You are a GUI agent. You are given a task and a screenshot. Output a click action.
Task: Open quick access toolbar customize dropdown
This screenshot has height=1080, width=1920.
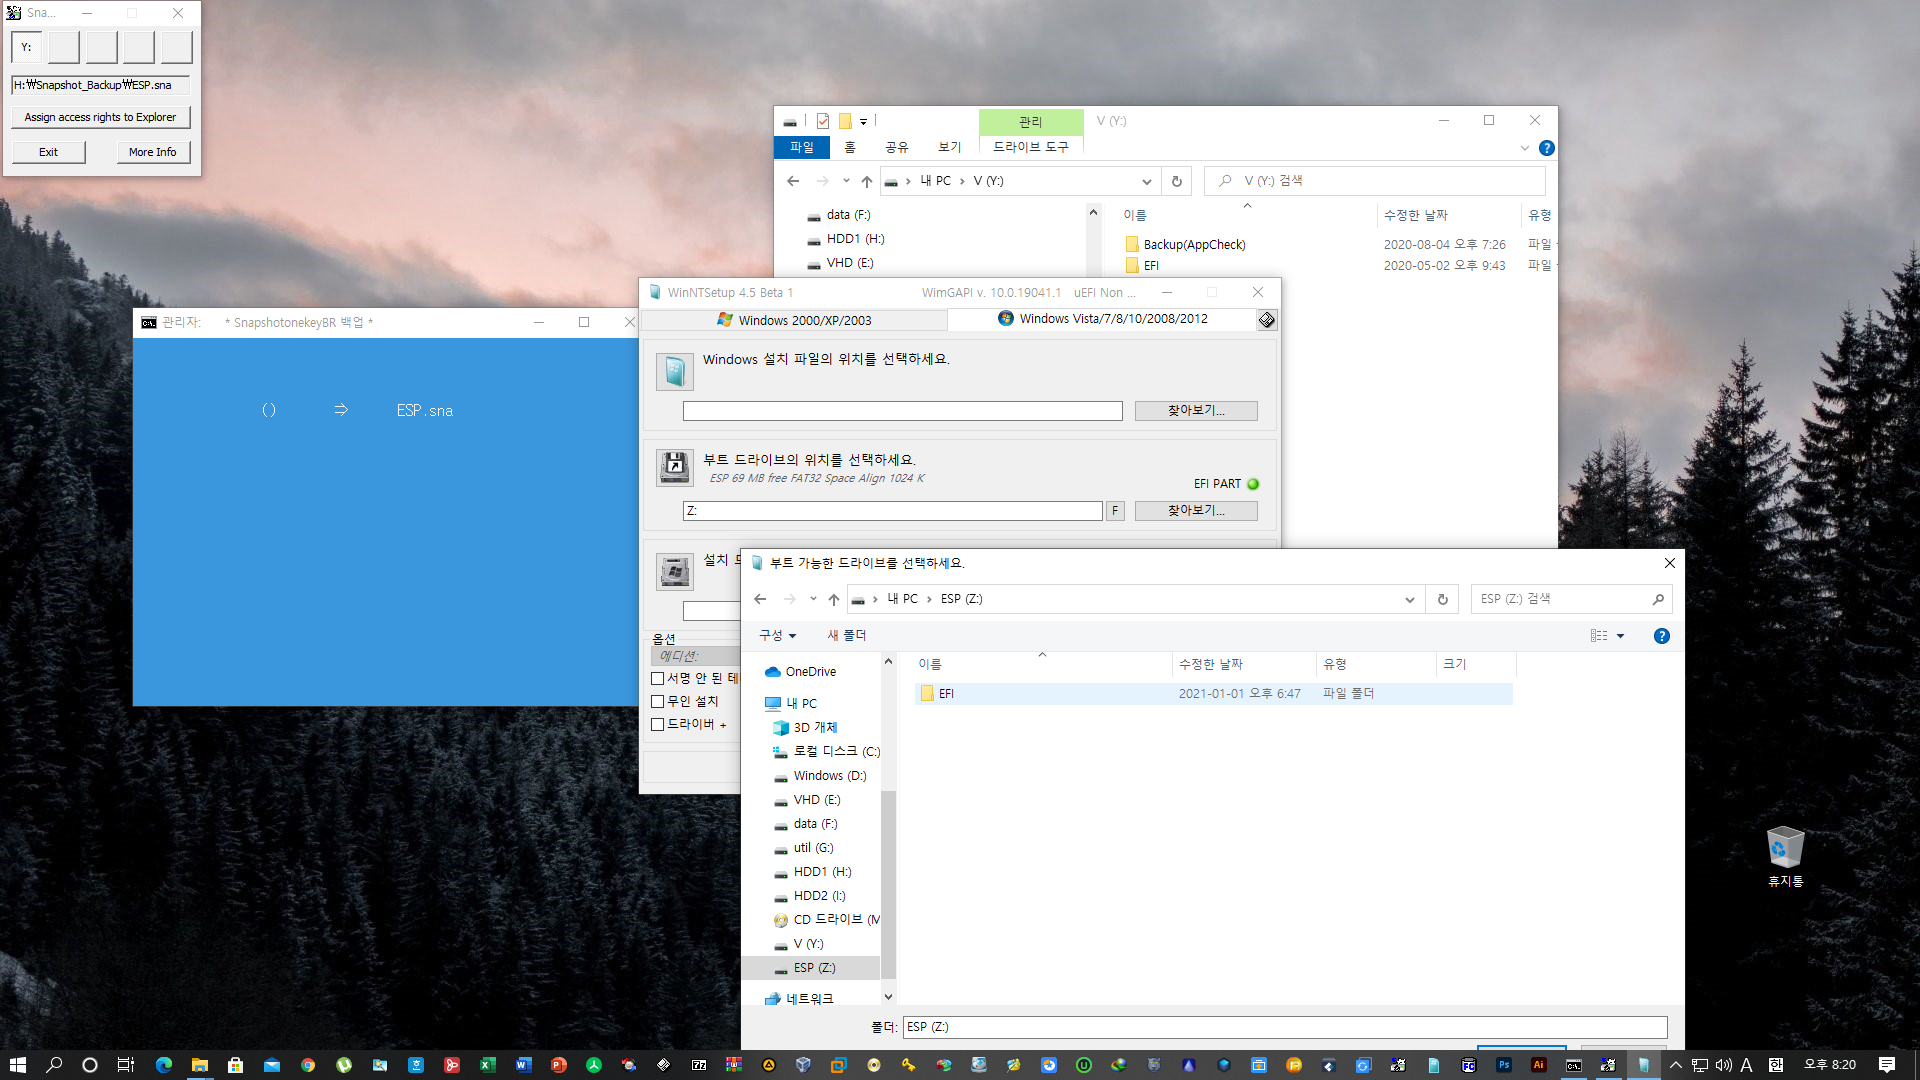click(863, 121)
